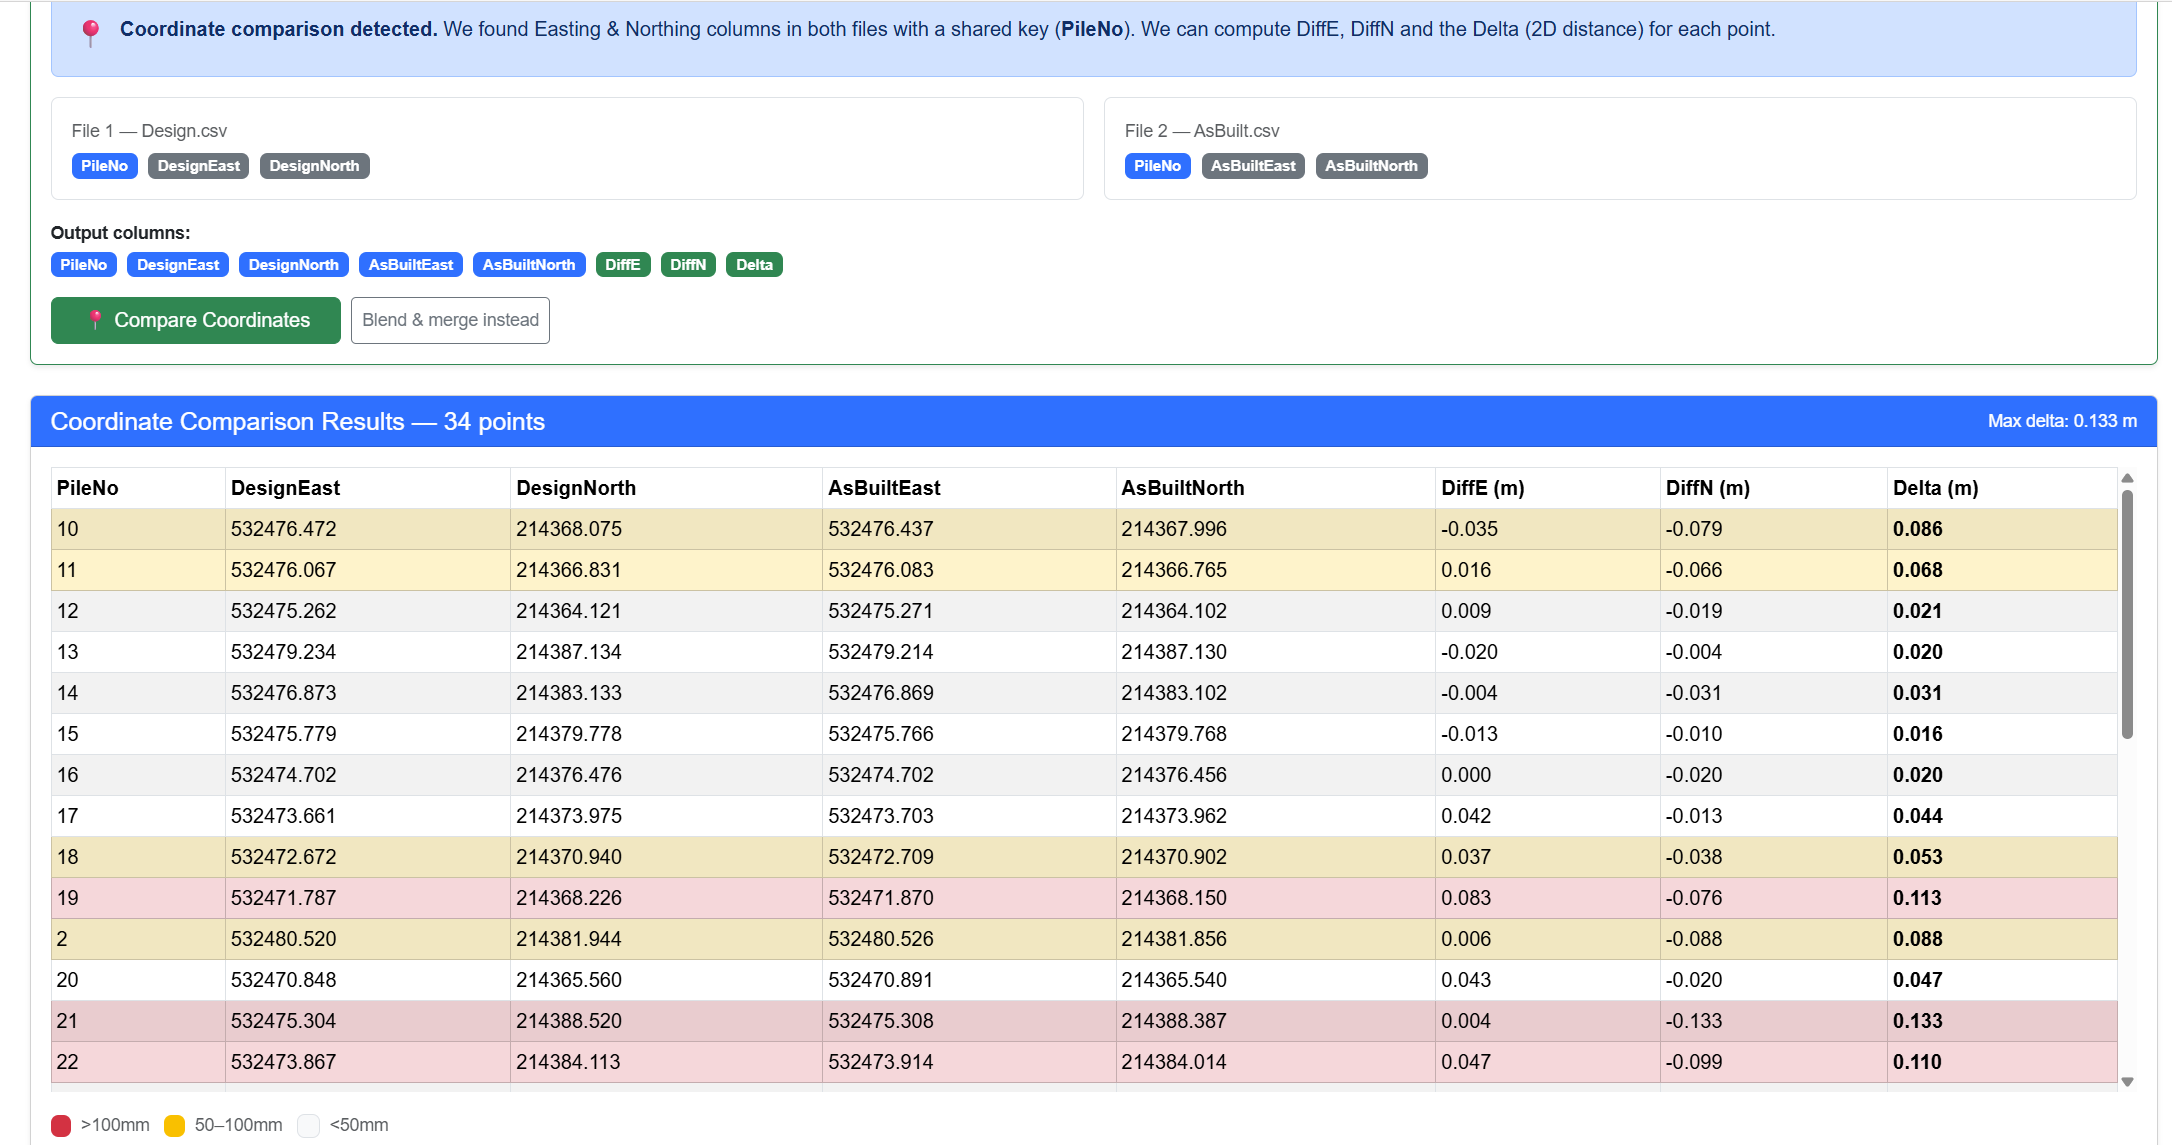Click DesignNorth value 214366.831

tap(569, 570)
